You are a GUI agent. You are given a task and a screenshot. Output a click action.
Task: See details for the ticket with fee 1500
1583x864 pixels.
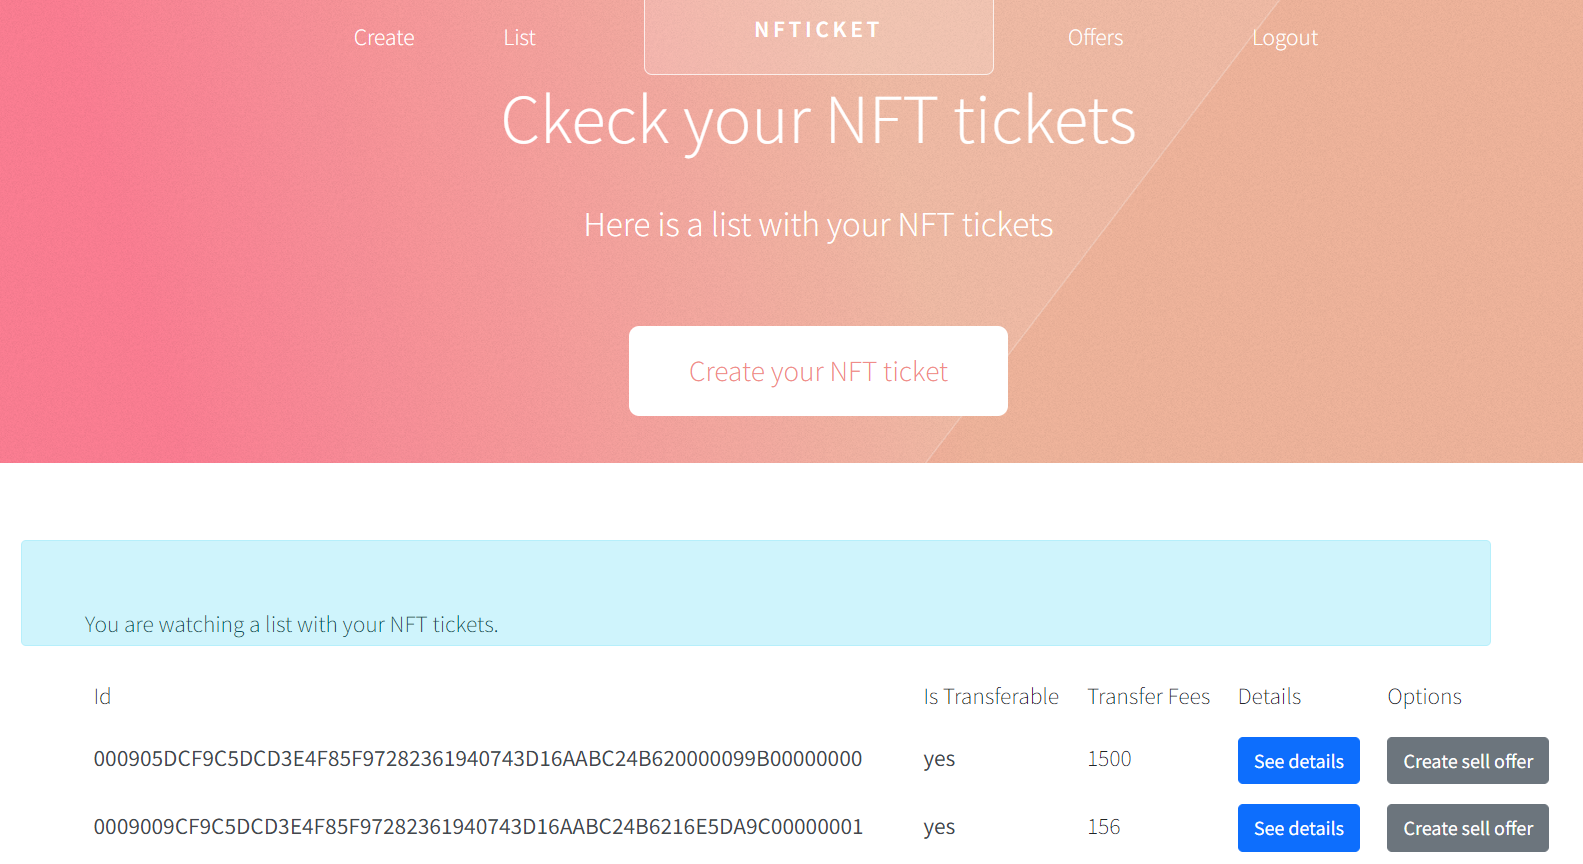1298,761
